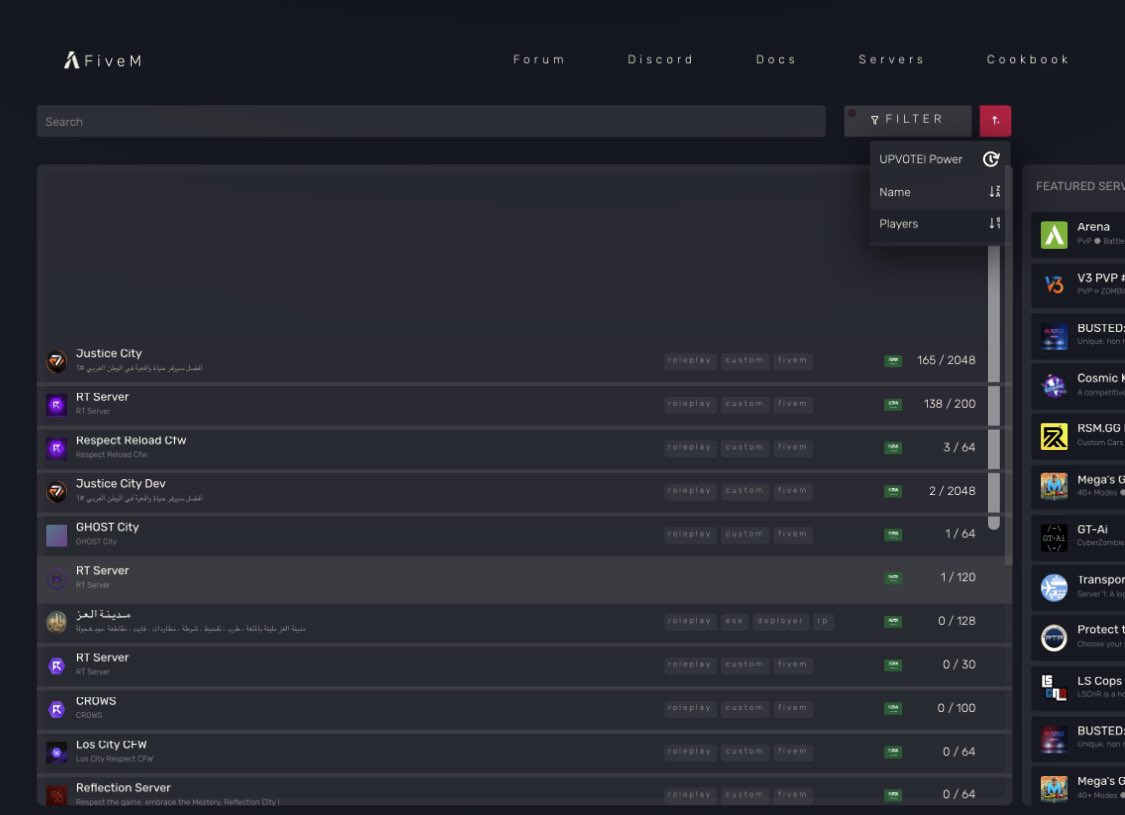Screen dimensions: 1125x815
Task: Sort servers by UPVOTE! Power
Action: pos(940,159)
